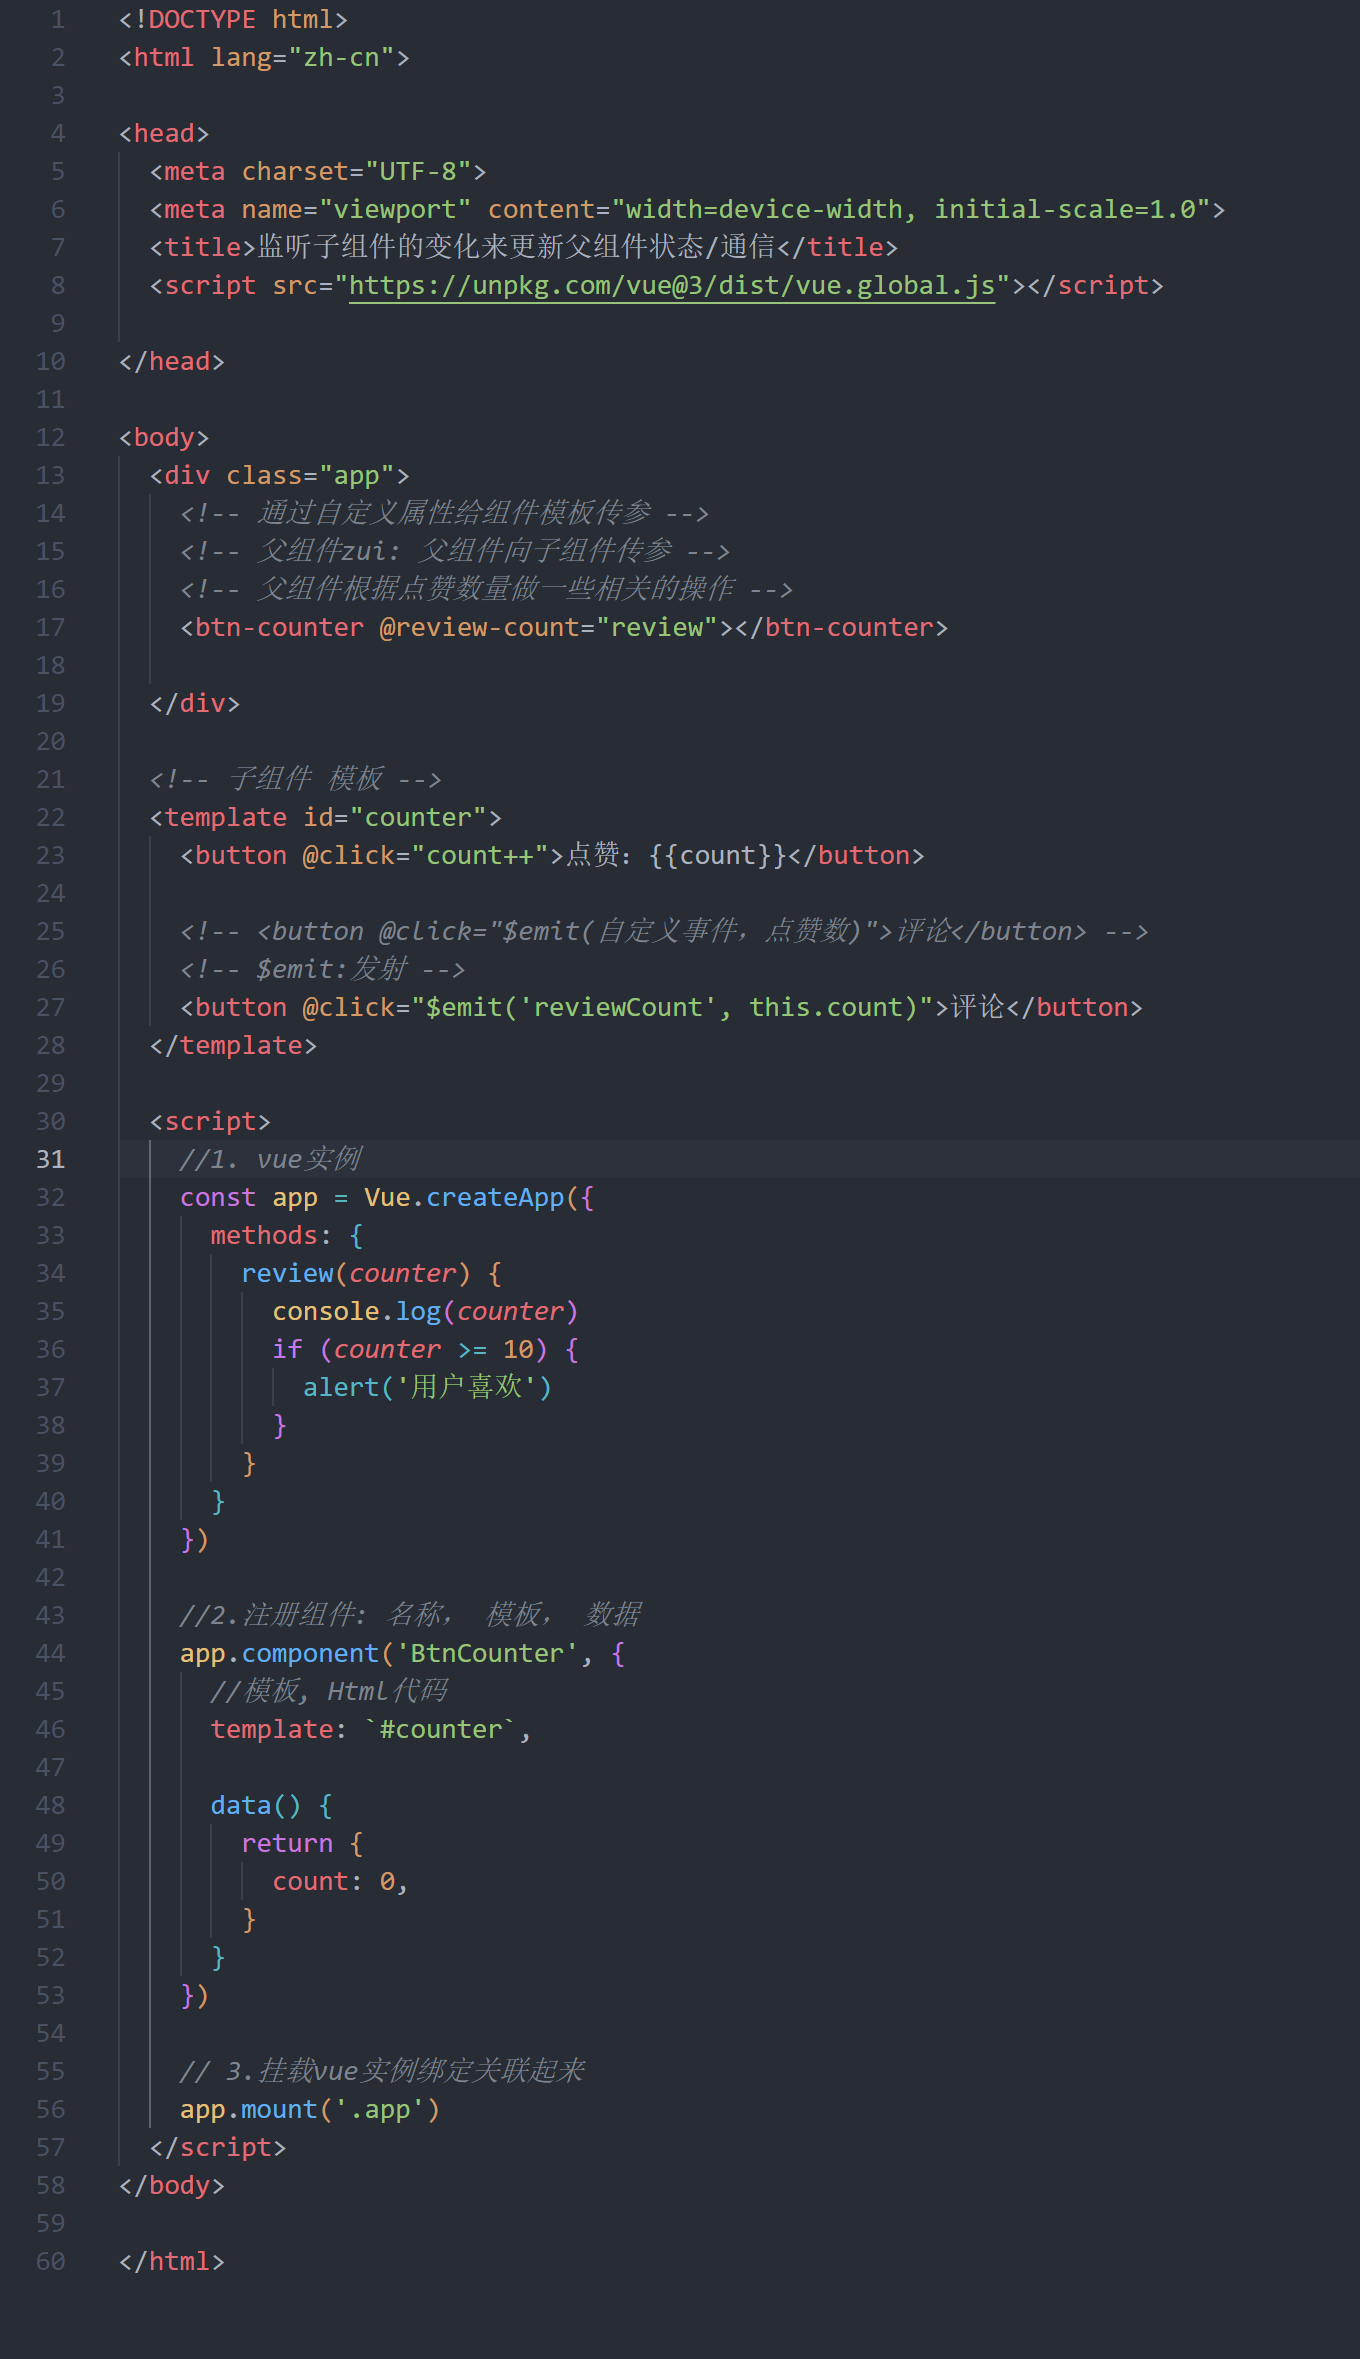Click line number 44 in the gutter
The width and height of the screenshot is (1360, 2359).
pyautogui.click(x=51, y=1654)
